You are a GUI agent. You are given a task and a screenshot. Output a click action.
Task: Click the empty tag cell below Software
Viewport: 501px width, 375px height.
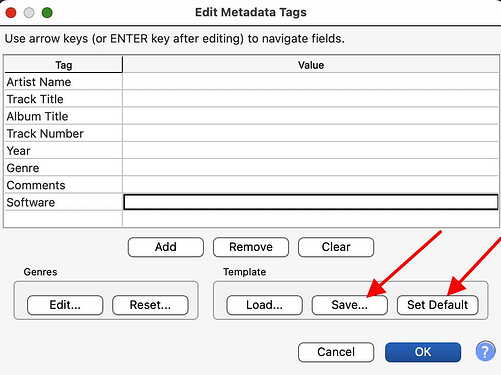tap(63, 219)
